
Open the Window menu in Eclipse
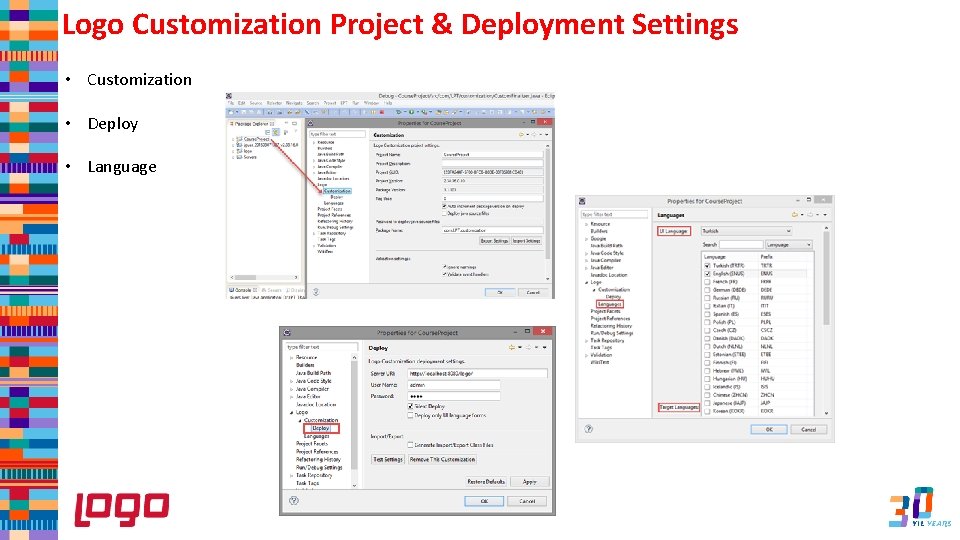point(372,103)
